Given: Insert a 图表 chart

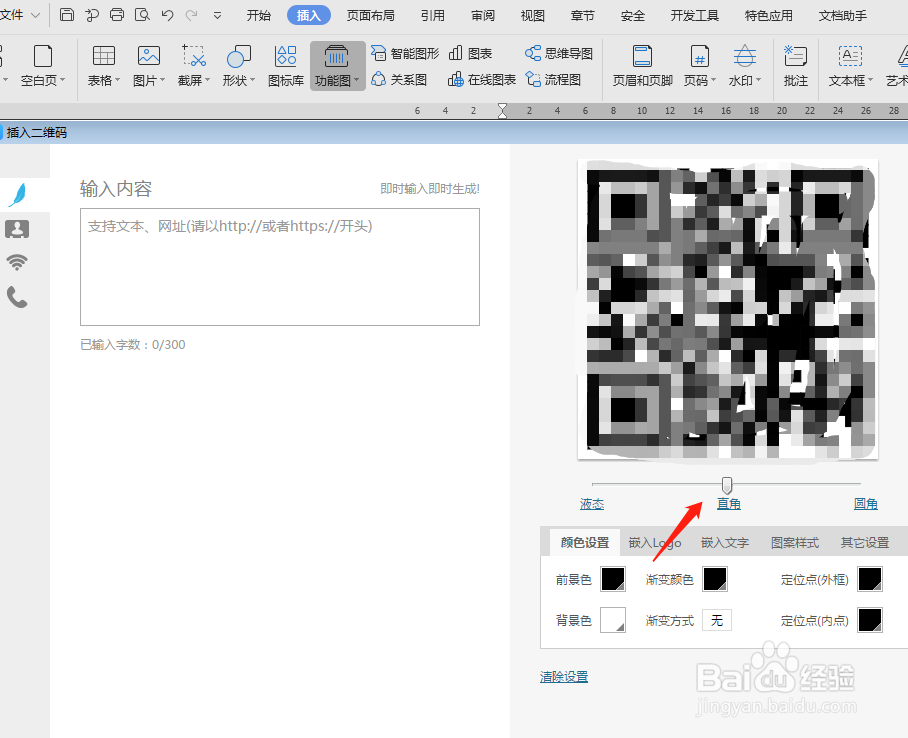Looking at the screenshot, I should 470,53.
